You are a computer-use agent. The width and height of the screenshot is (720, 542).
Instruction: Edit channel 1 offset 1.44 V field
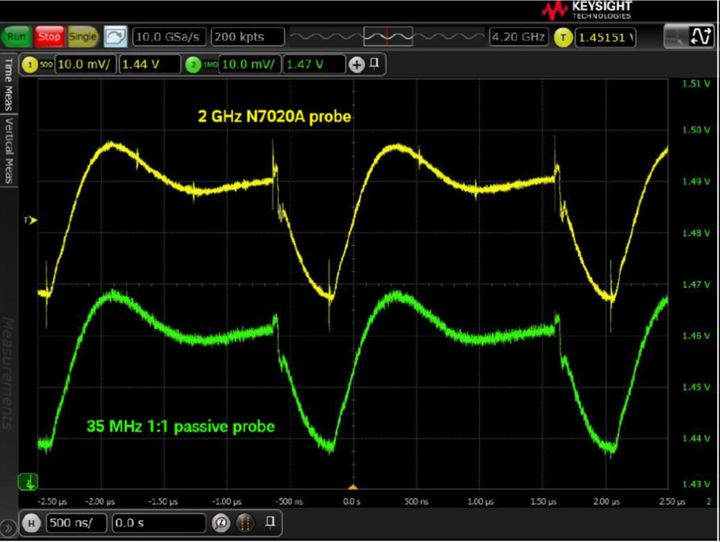tap(150, 64)
